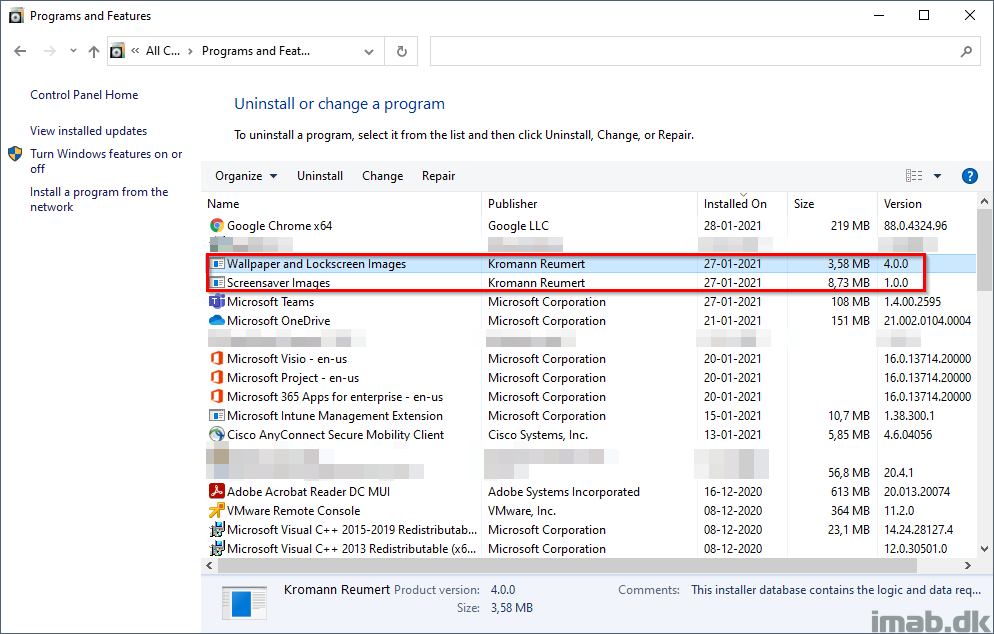Click the Repair toolbar button
Screen dimensions: 994x634
tap(439, 176)
